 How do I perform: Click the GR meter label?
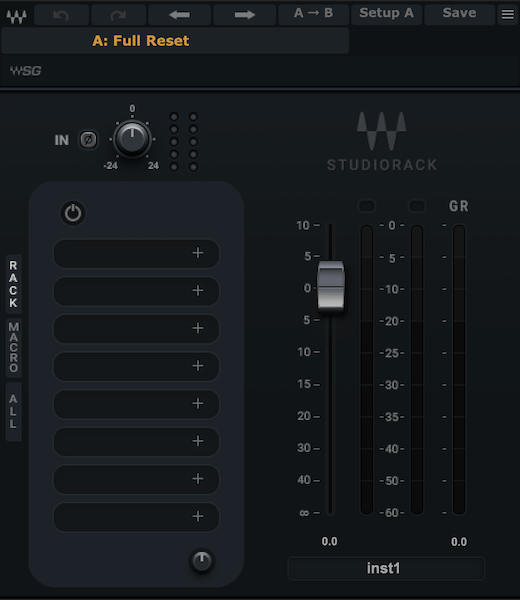pyautogui.click(x=458, y=206)
